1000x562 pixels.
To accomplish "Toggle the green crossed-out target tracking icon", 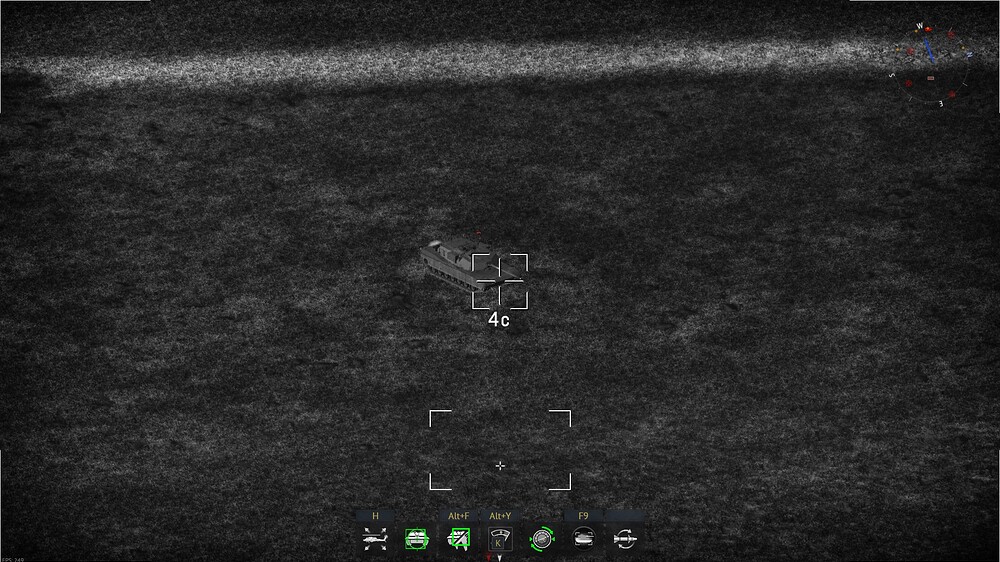I will pyautogui.click(x=459, y=539).
